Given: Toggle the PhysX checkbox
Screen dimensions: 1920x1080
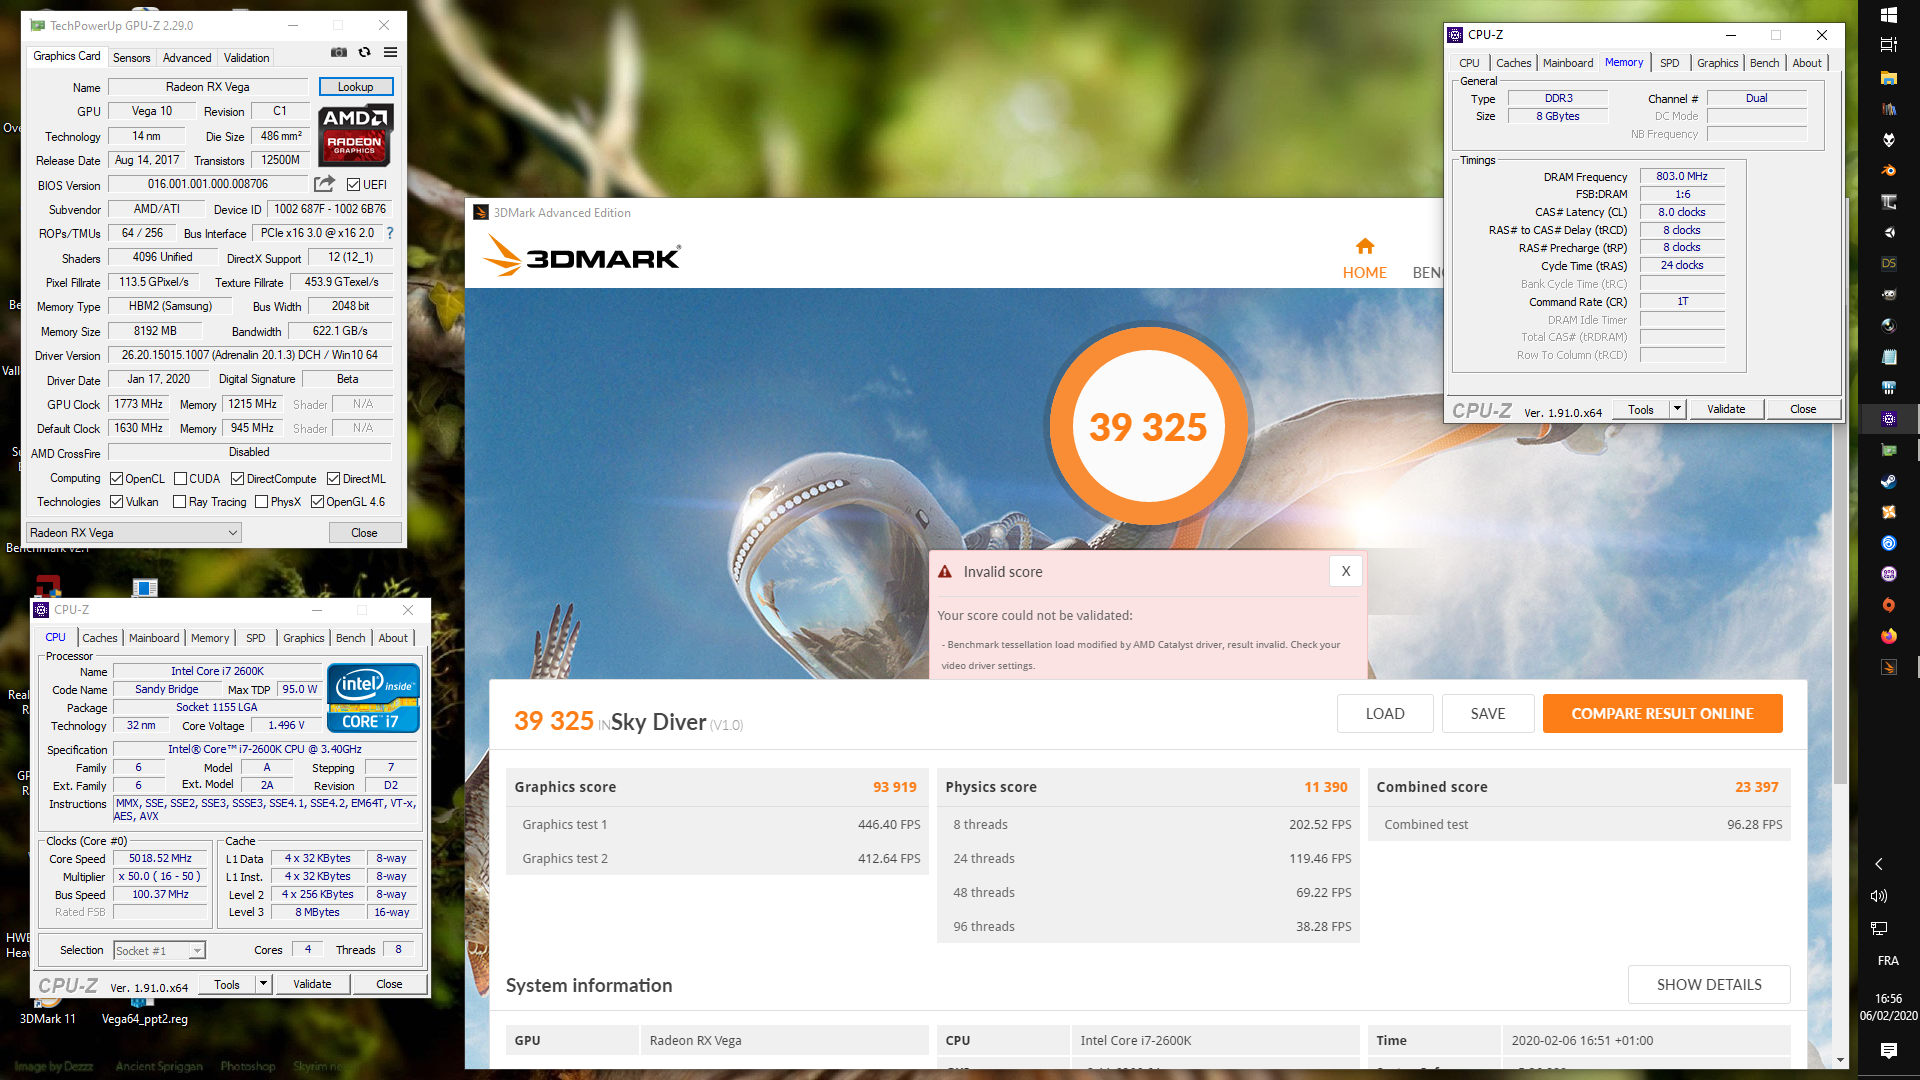Looking at the screenshot, I should click(x=261, y=502).
